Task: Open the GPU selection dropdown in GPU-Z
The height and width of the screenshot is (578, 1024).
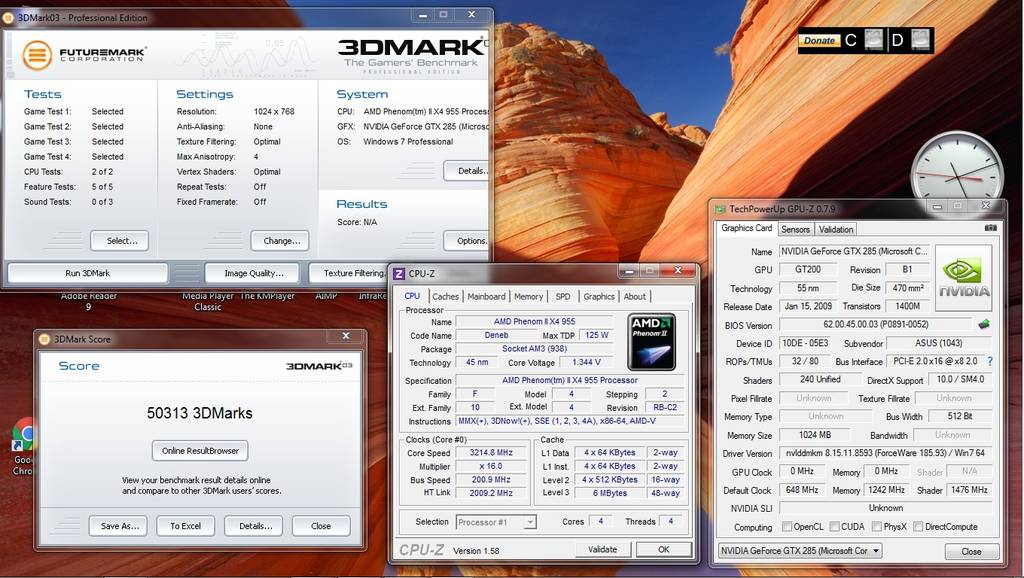Action: [800, 551]
